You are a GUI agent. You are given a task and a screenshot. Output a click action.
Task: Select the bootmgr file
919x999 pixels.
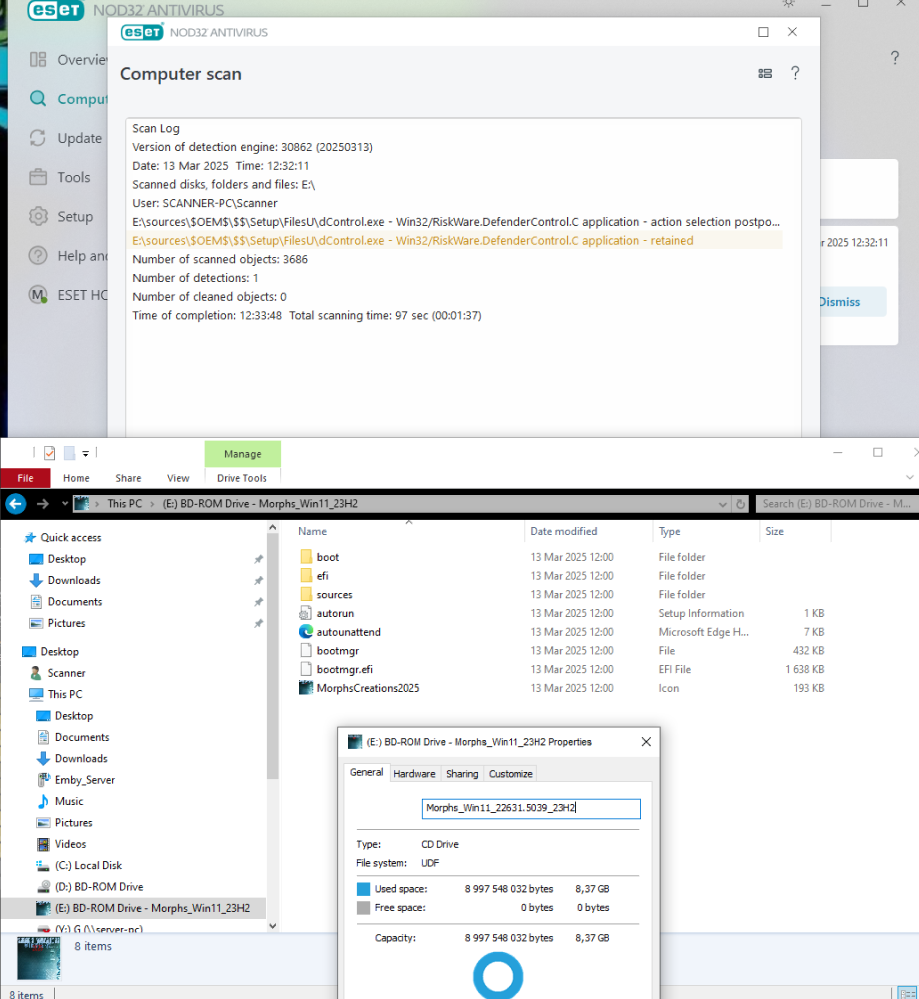338,650
